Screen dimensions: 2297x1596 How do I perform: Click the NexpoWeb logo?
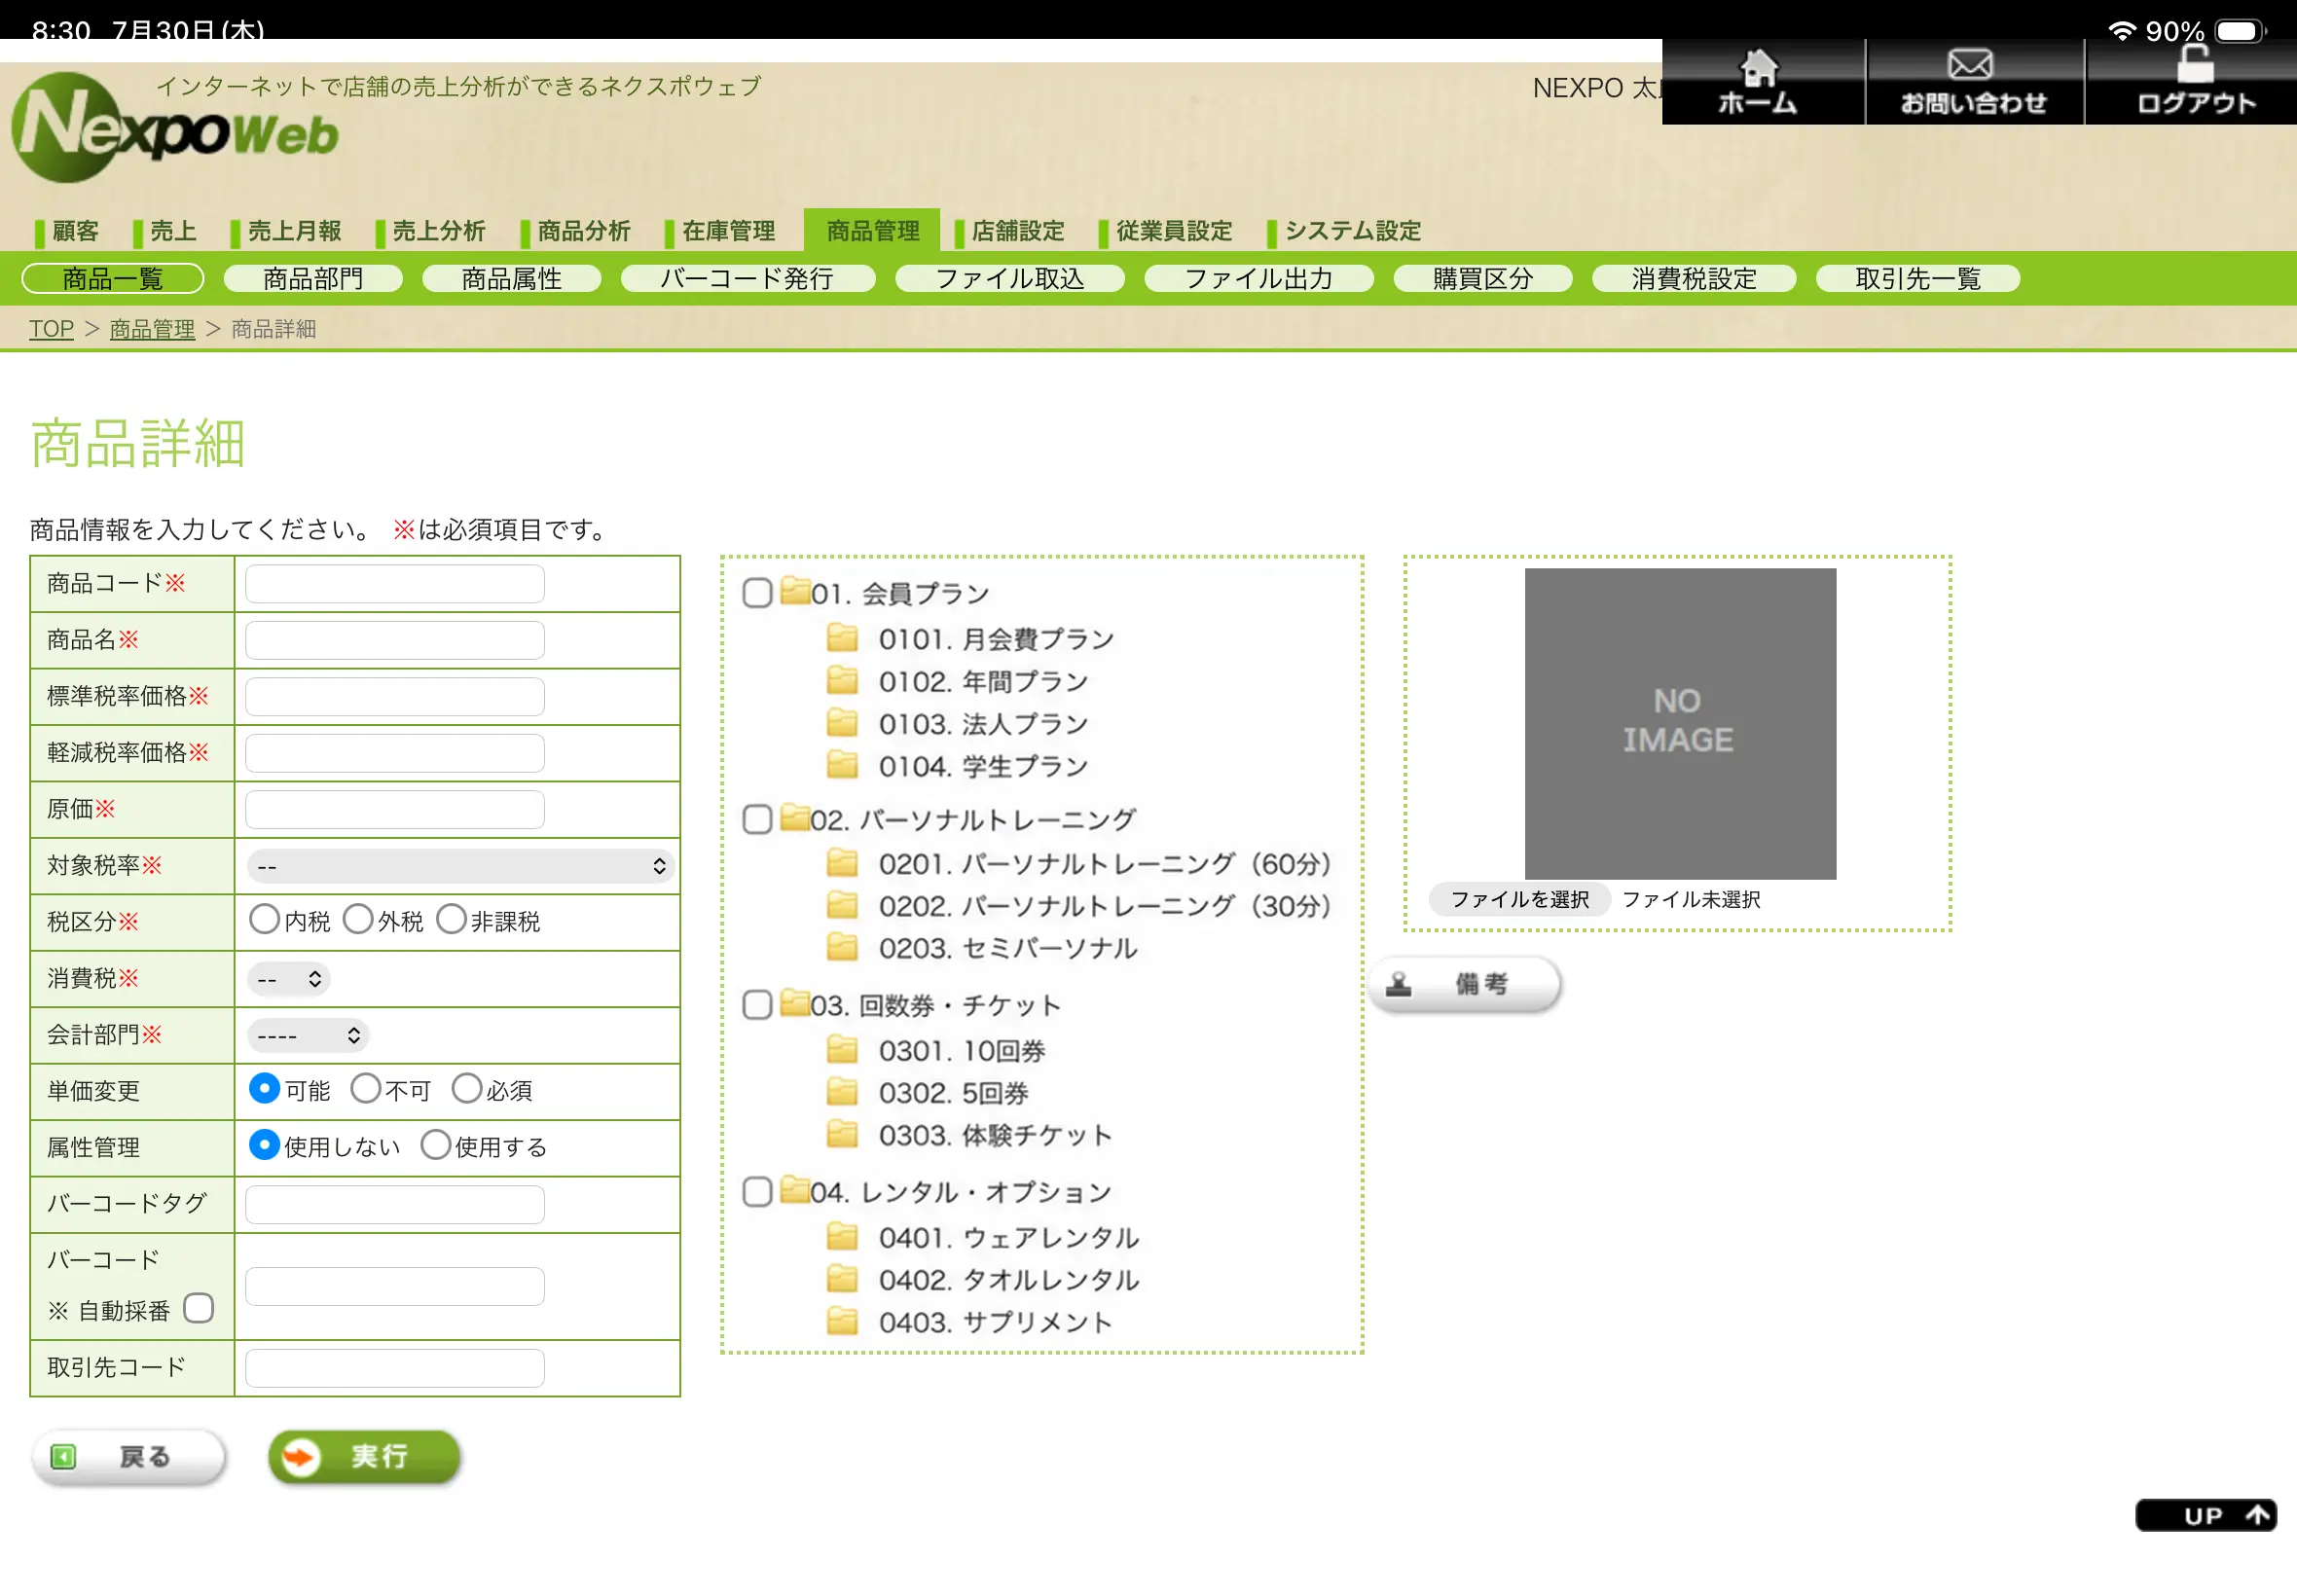coord(175,128)
